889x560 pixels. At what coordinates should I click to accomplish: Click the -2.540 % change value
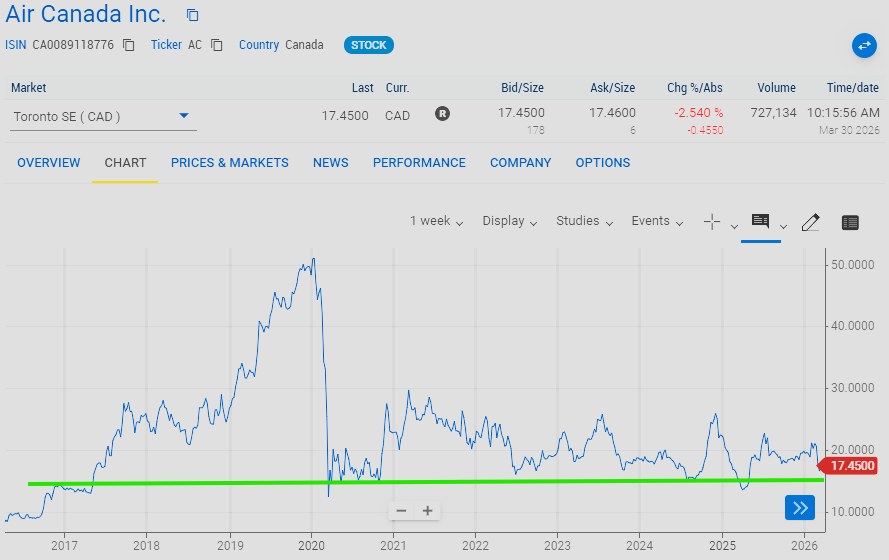698,113
